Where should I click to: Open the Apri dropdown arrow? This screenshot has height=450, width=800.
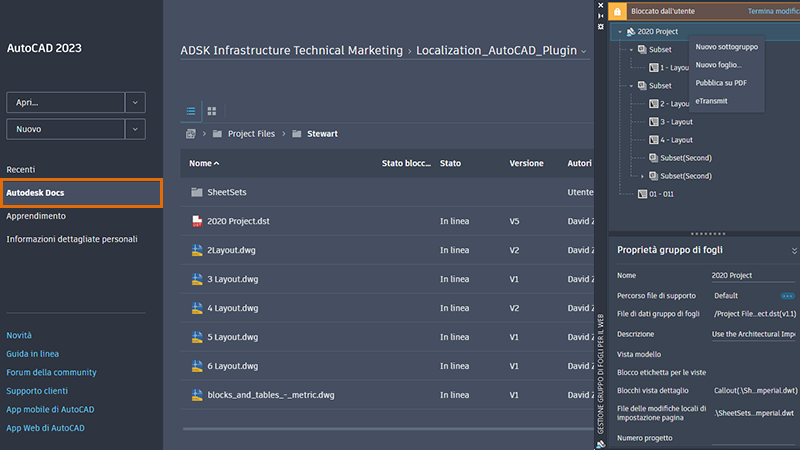[x=135, y=102]
